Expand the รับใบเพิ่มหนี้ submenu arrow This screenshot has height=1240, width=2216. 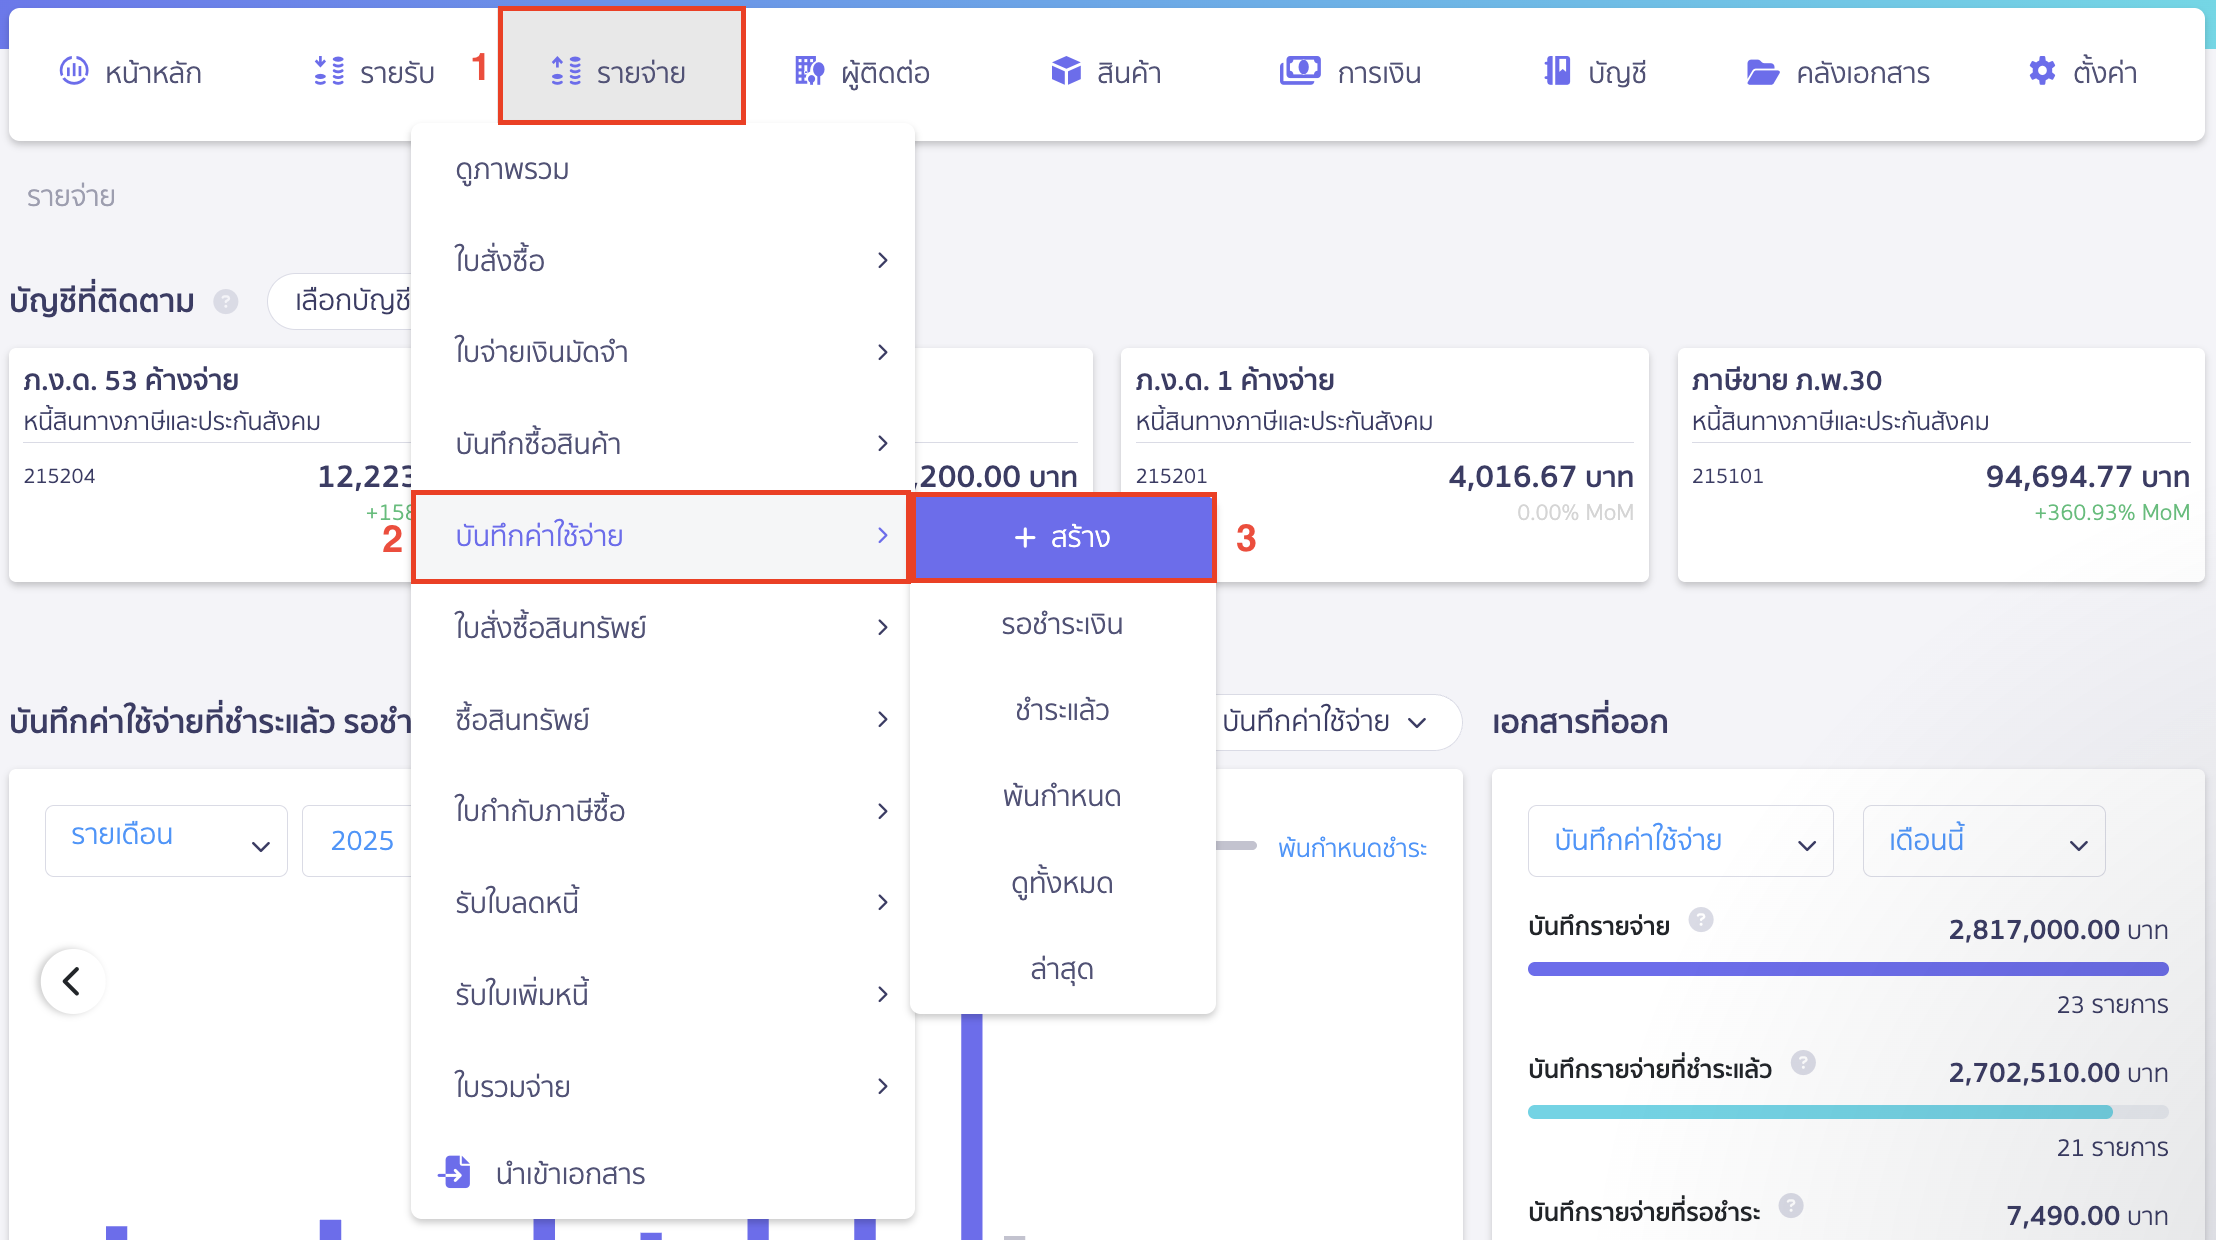point(882,994)
